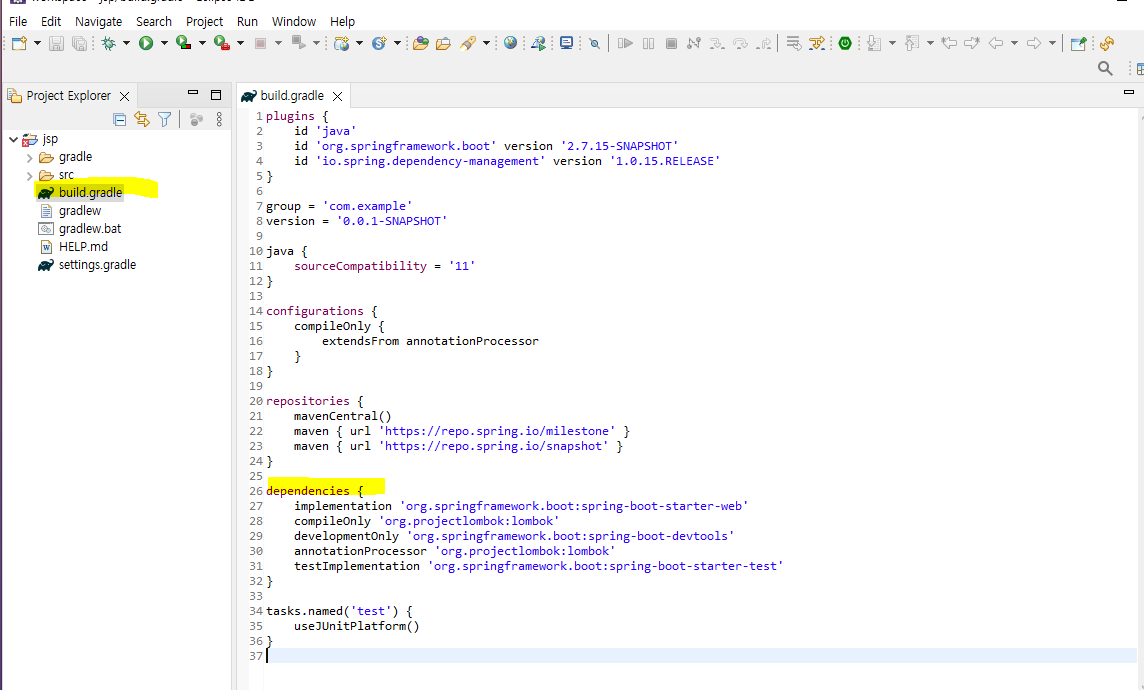The width and height of the screenshot is (1144, 690).
Task: Click 'mavenCentral()' on line 21
Action: point(343,416)
